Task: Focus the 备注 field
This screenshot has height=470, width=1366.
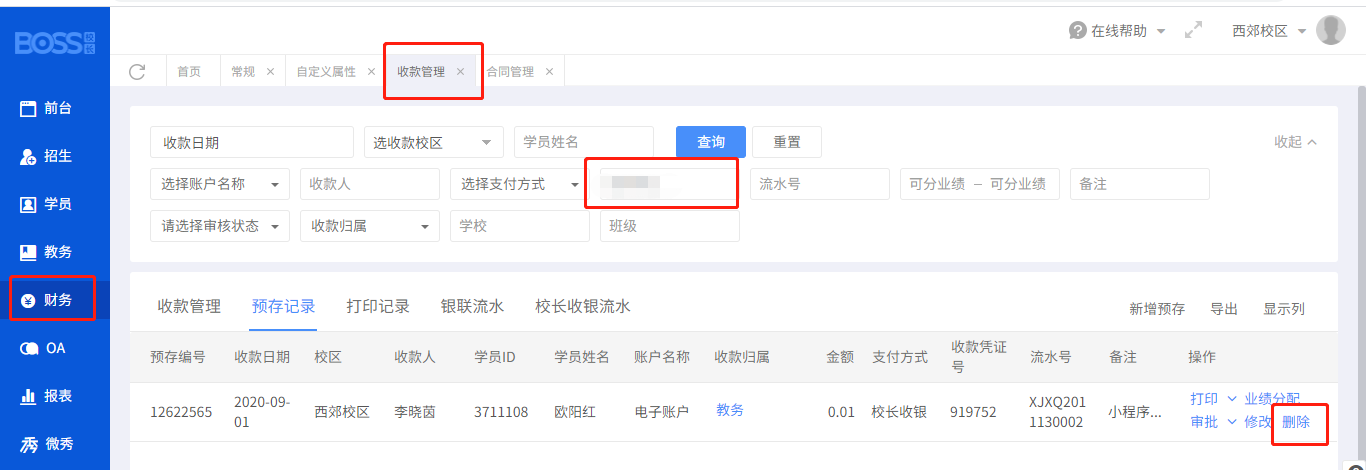Action: pos(1140,184)
